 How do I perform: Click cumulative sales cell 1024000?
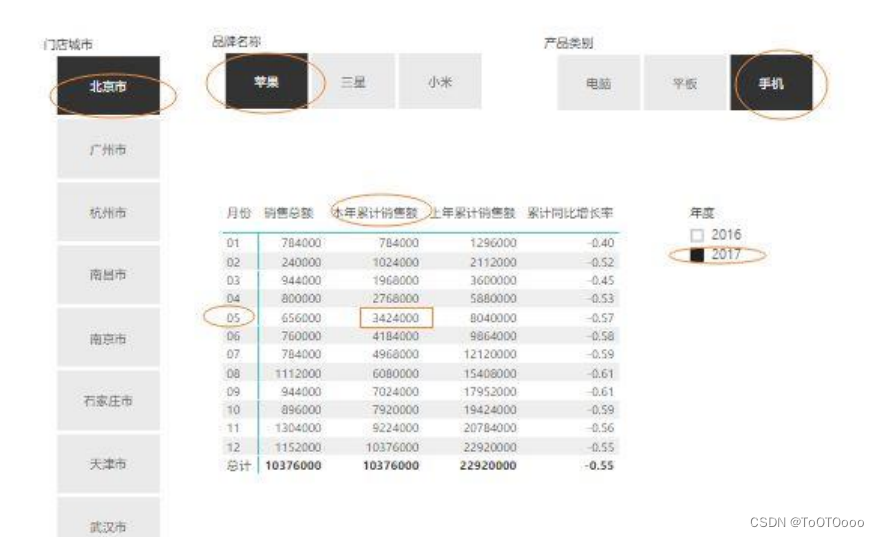(396, 262)
